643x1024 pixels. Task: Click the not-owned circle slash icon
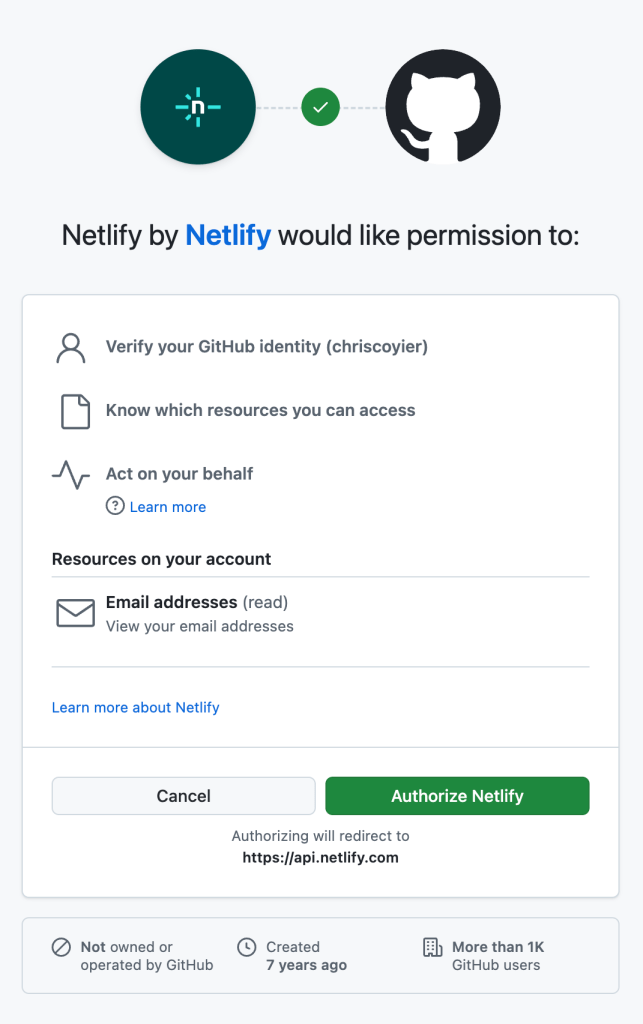[62, 947]
